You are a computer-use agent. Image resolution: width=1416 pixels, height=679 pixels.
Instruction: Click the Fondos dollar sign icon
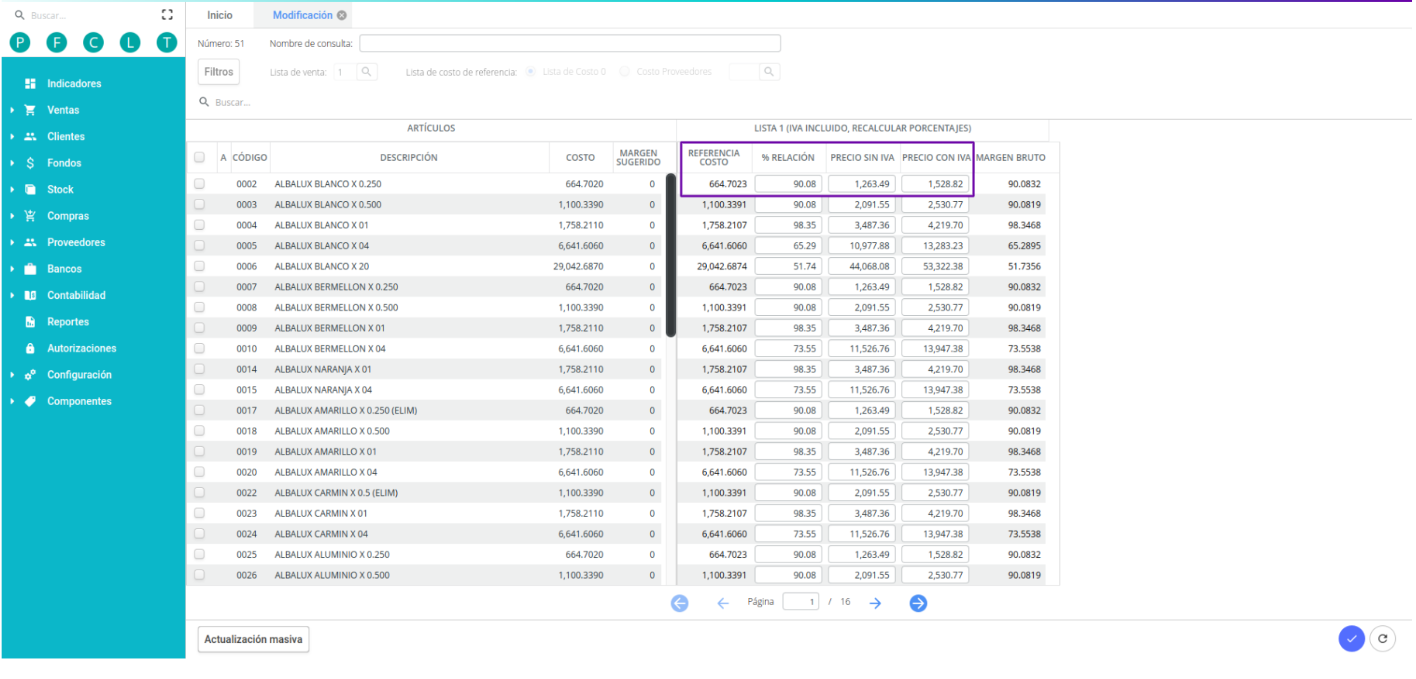tap(30, 163)
